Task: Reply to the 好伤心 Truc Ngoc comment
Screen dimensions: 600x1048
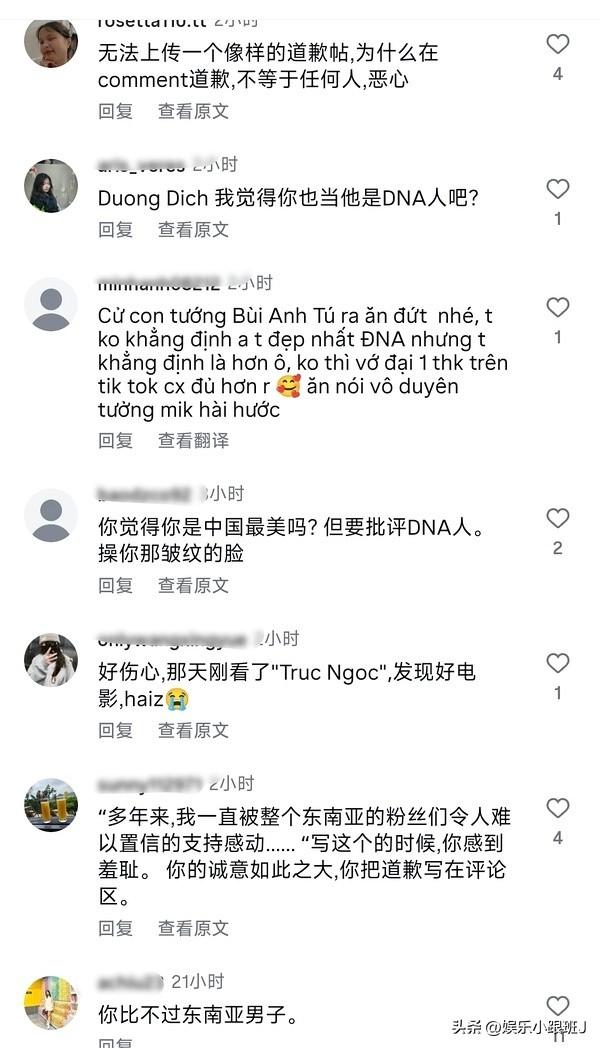Action: tap(116, 731)
